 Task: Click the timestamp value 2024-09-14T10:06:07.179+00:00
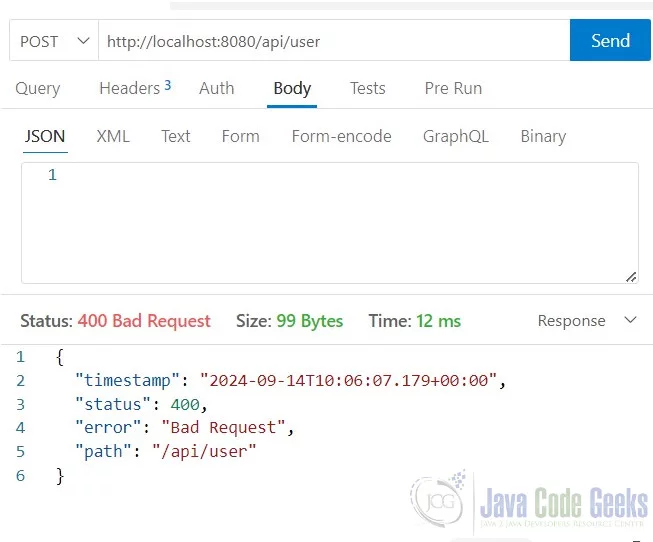[348, 380]
